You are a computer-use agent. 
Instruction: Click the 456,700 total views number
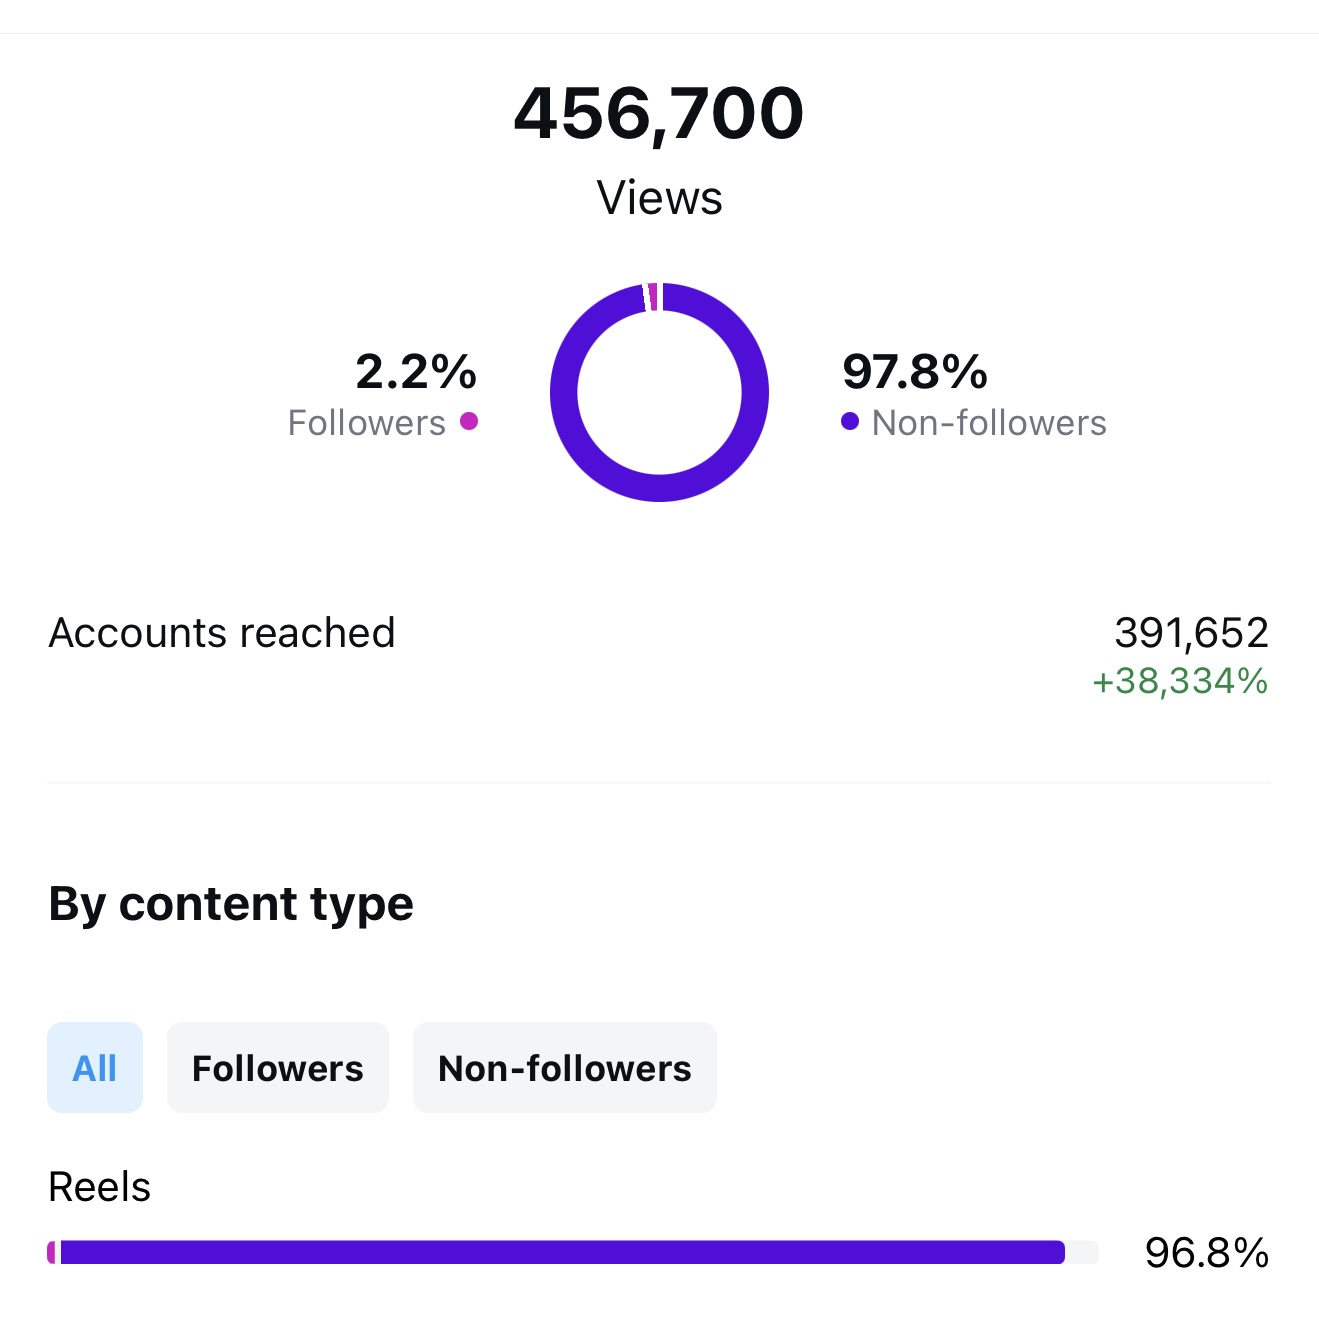(659, 113)
